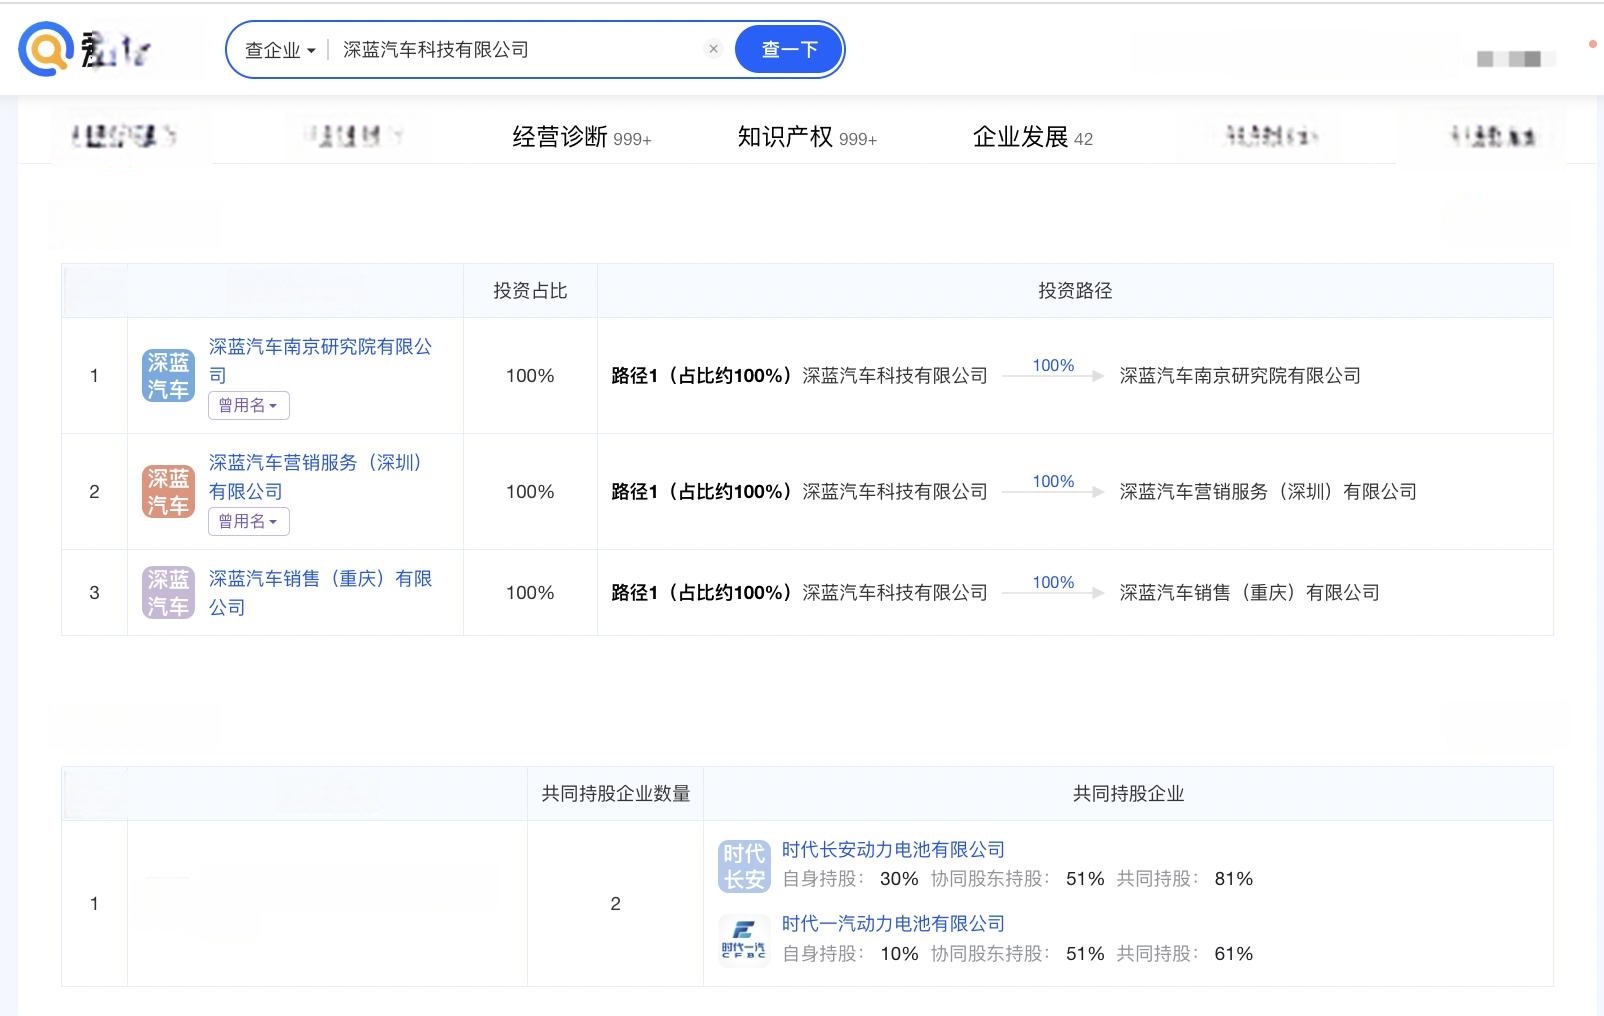Click path target 深蓝汽车南京研究院有限公司 text

click(x=1240, y=376)
